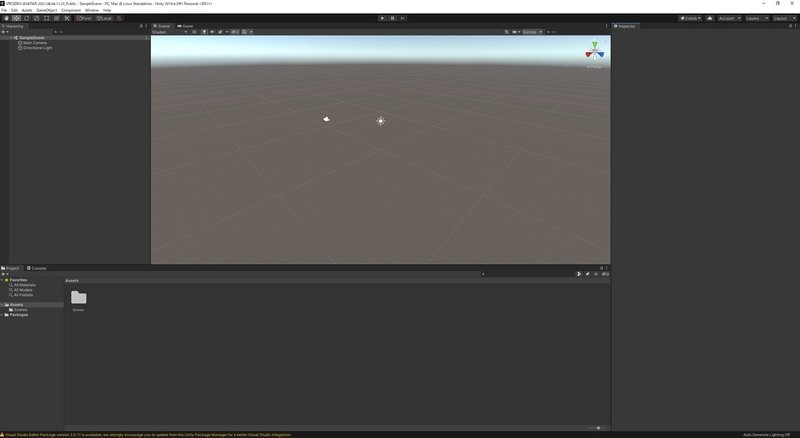Open scene component tools icon
Screen dimensions: 800x438
(x=507, y=32)
